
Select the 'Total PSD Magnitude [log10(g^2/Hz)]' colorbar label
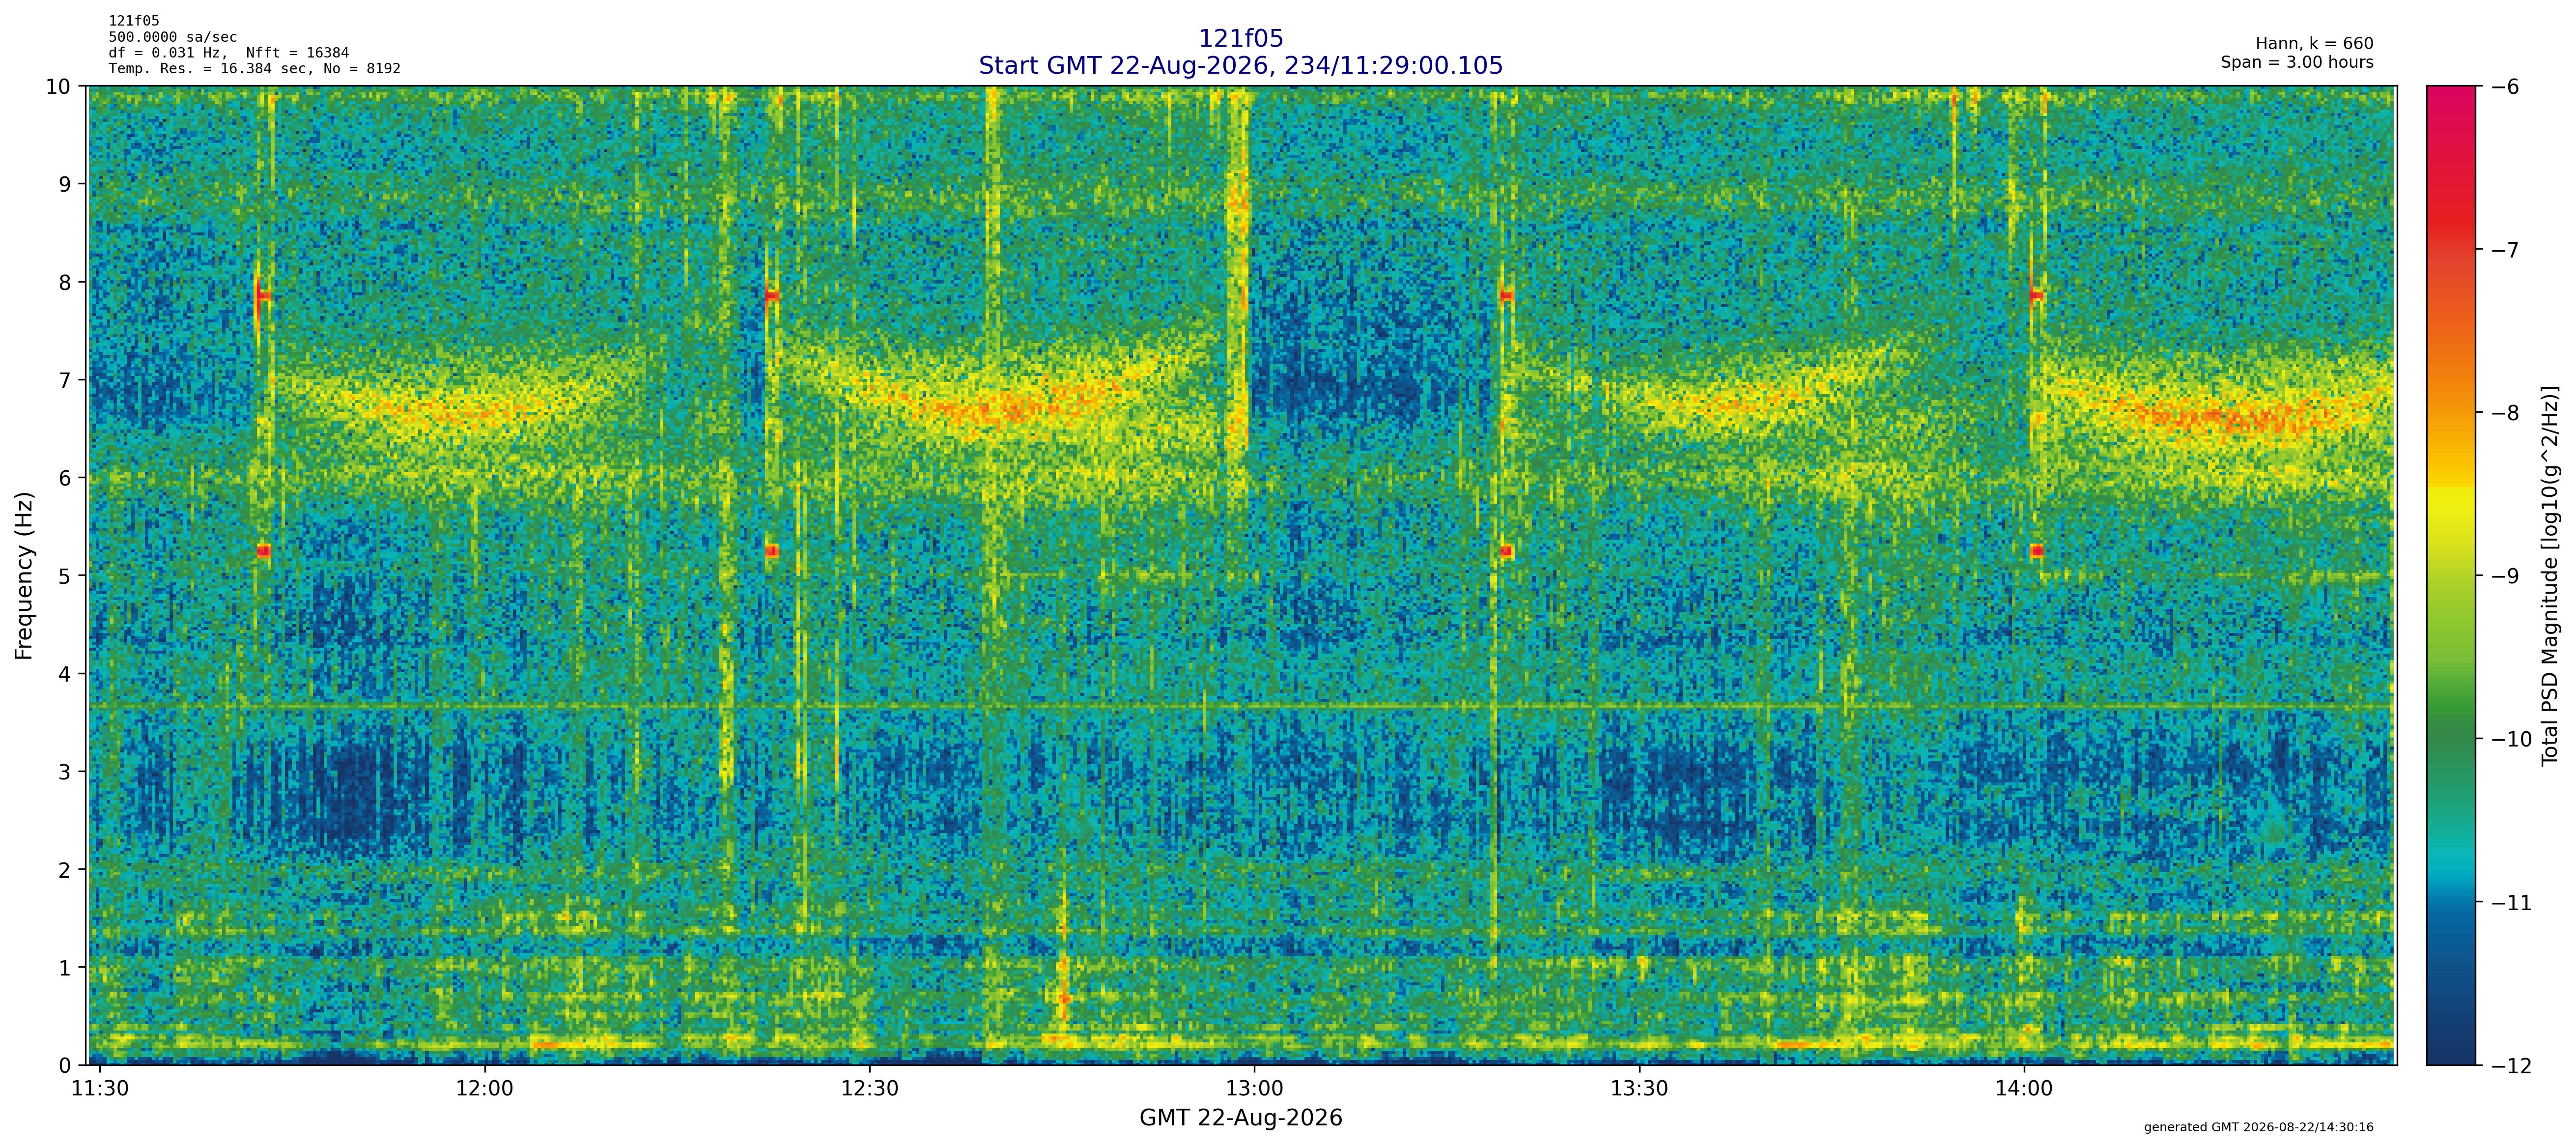tap(2551, 576)
